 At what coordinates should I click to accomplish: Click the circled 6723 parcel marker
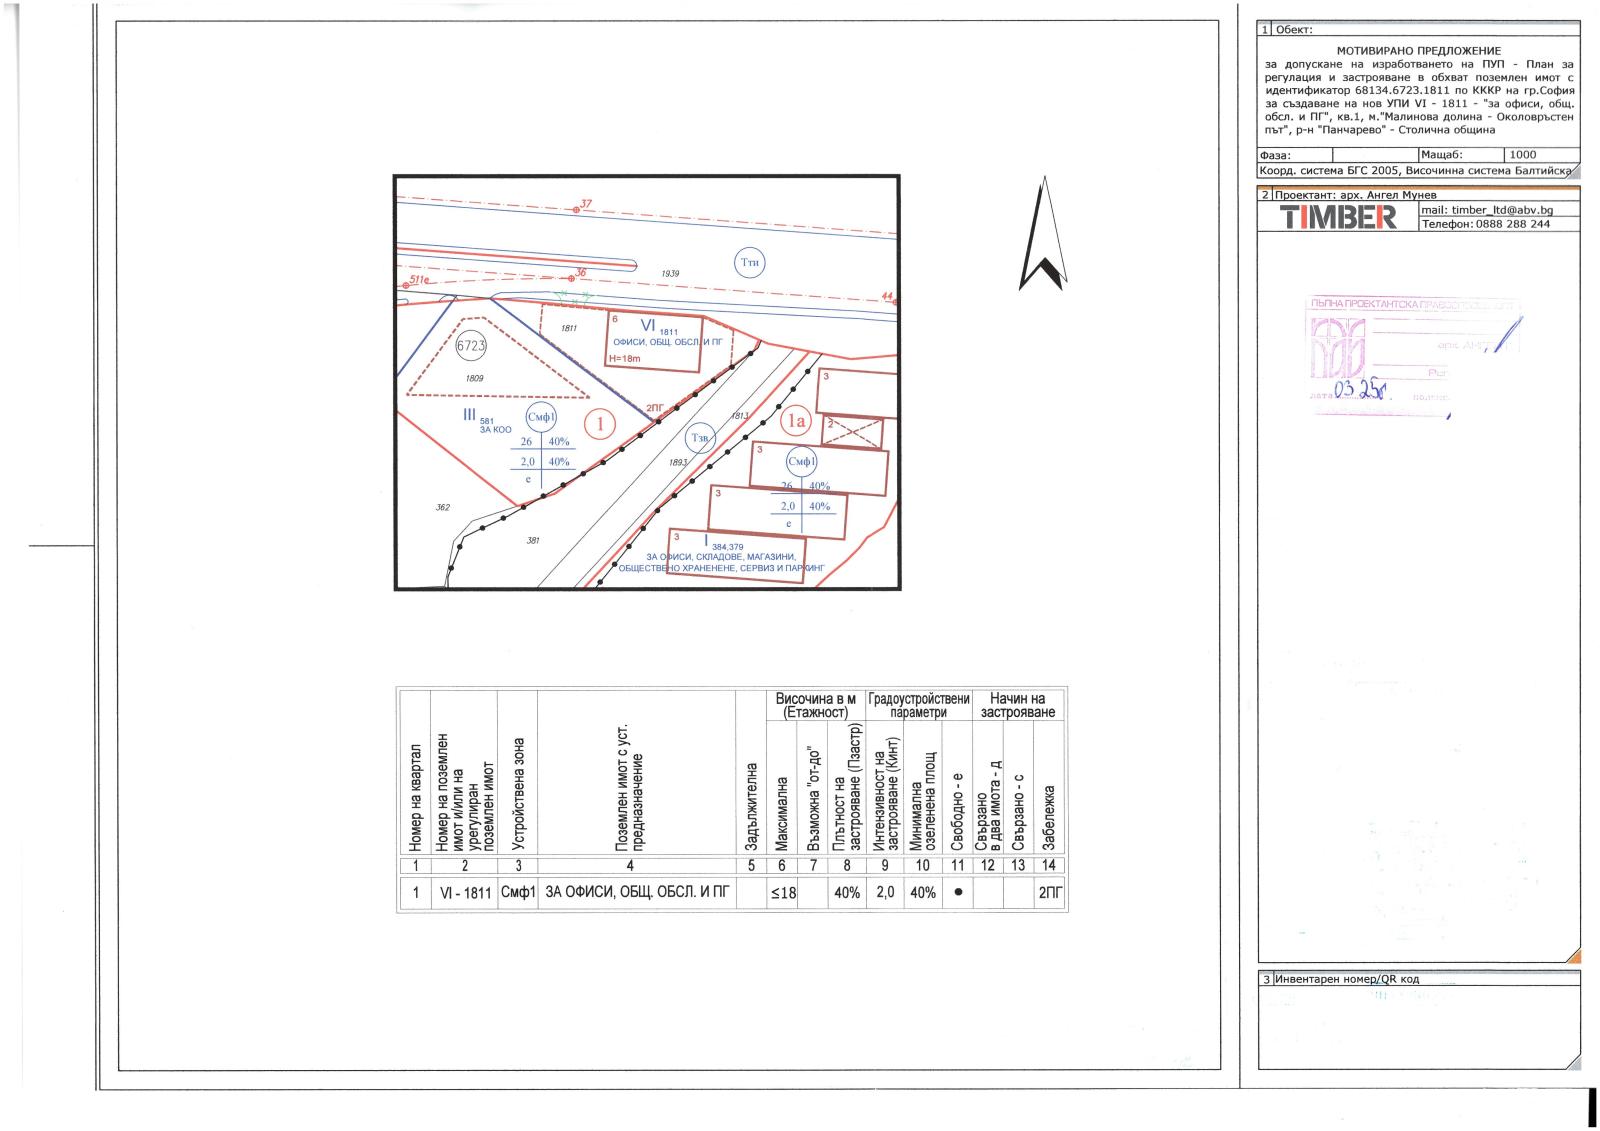470,347
